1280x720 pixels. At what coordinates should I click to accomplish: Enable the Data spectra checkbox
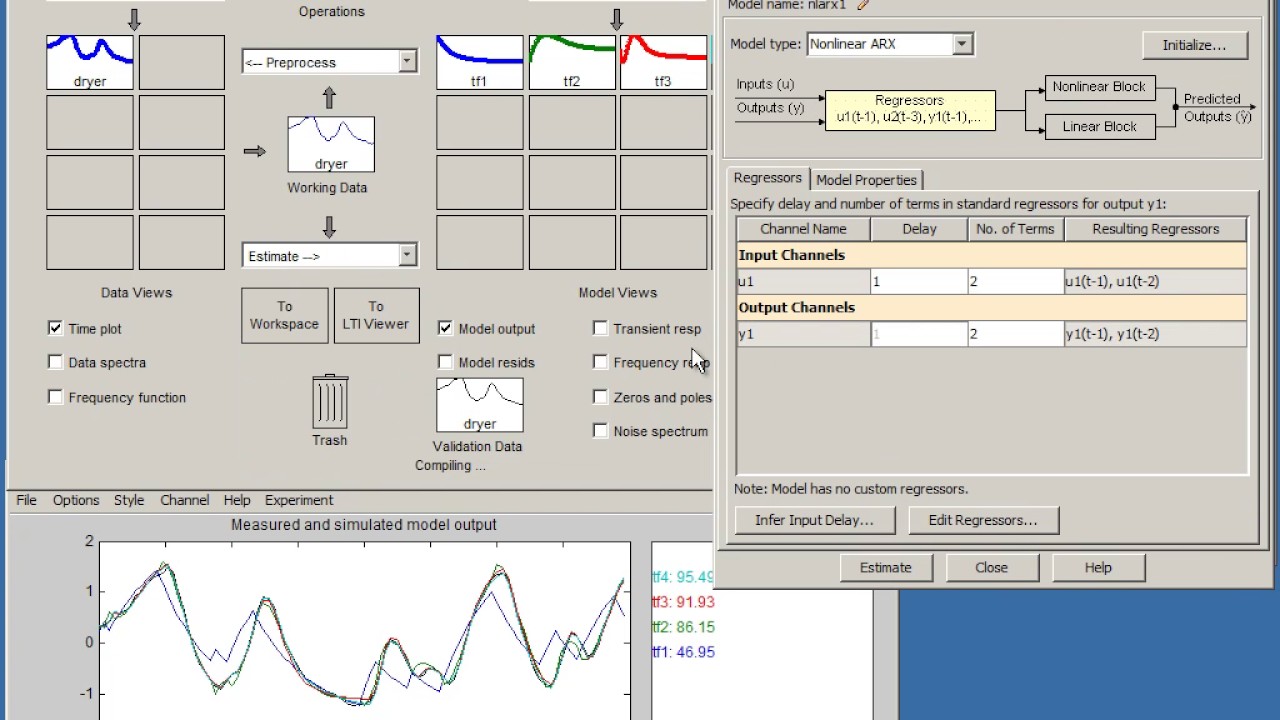coord(55,362)
